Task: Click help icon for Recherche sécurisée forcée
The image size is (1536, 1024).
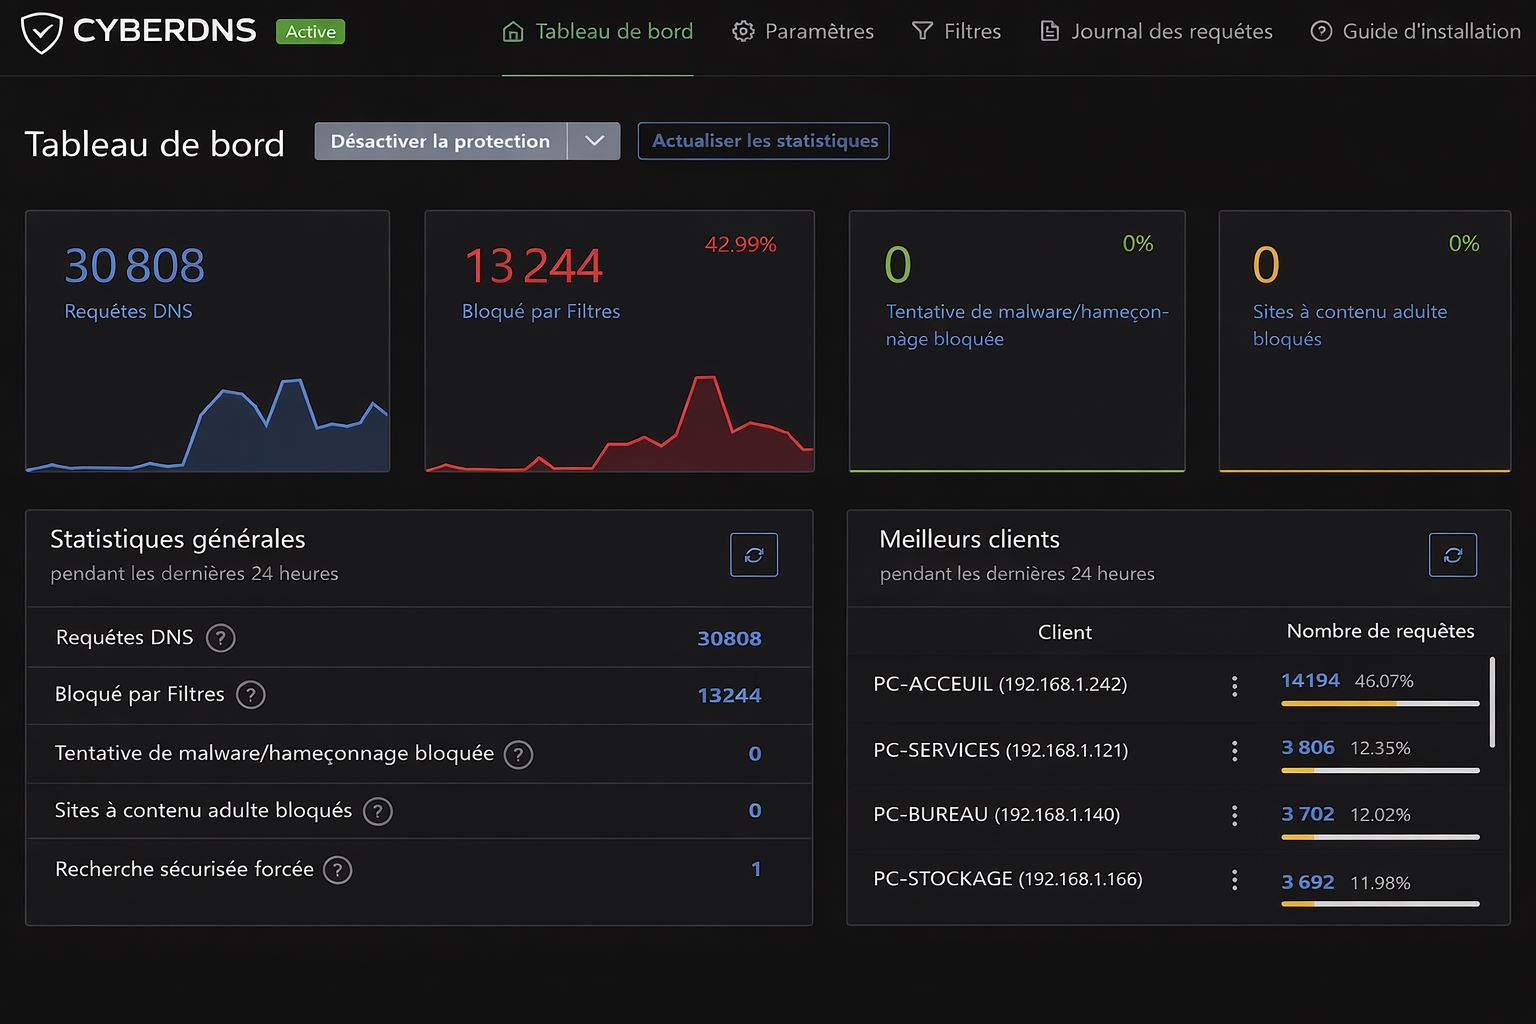Action: click(x=338, y=870)
